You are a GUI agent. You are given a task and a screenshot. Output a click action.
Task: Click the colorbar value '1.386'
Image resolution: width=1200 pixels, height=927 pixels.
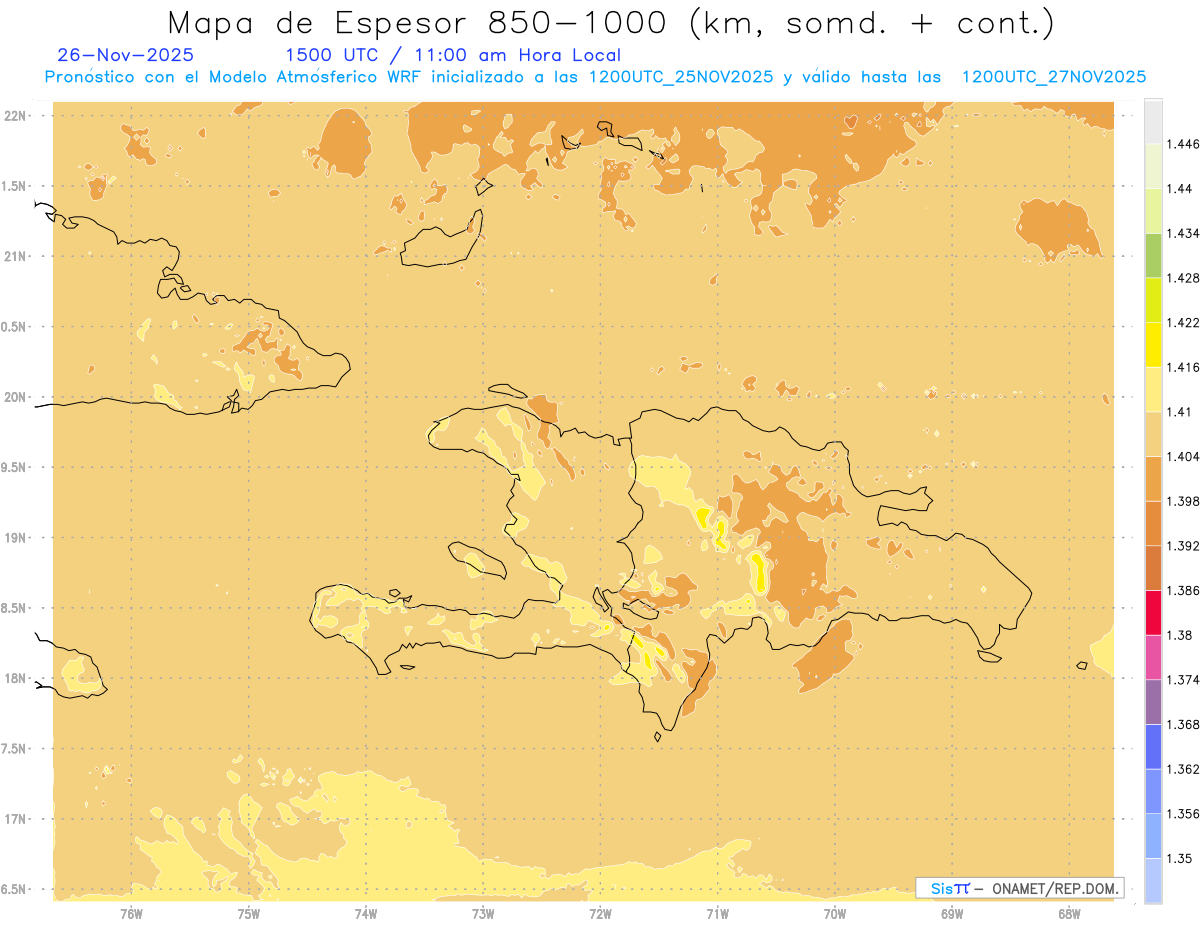[1183, 590]
